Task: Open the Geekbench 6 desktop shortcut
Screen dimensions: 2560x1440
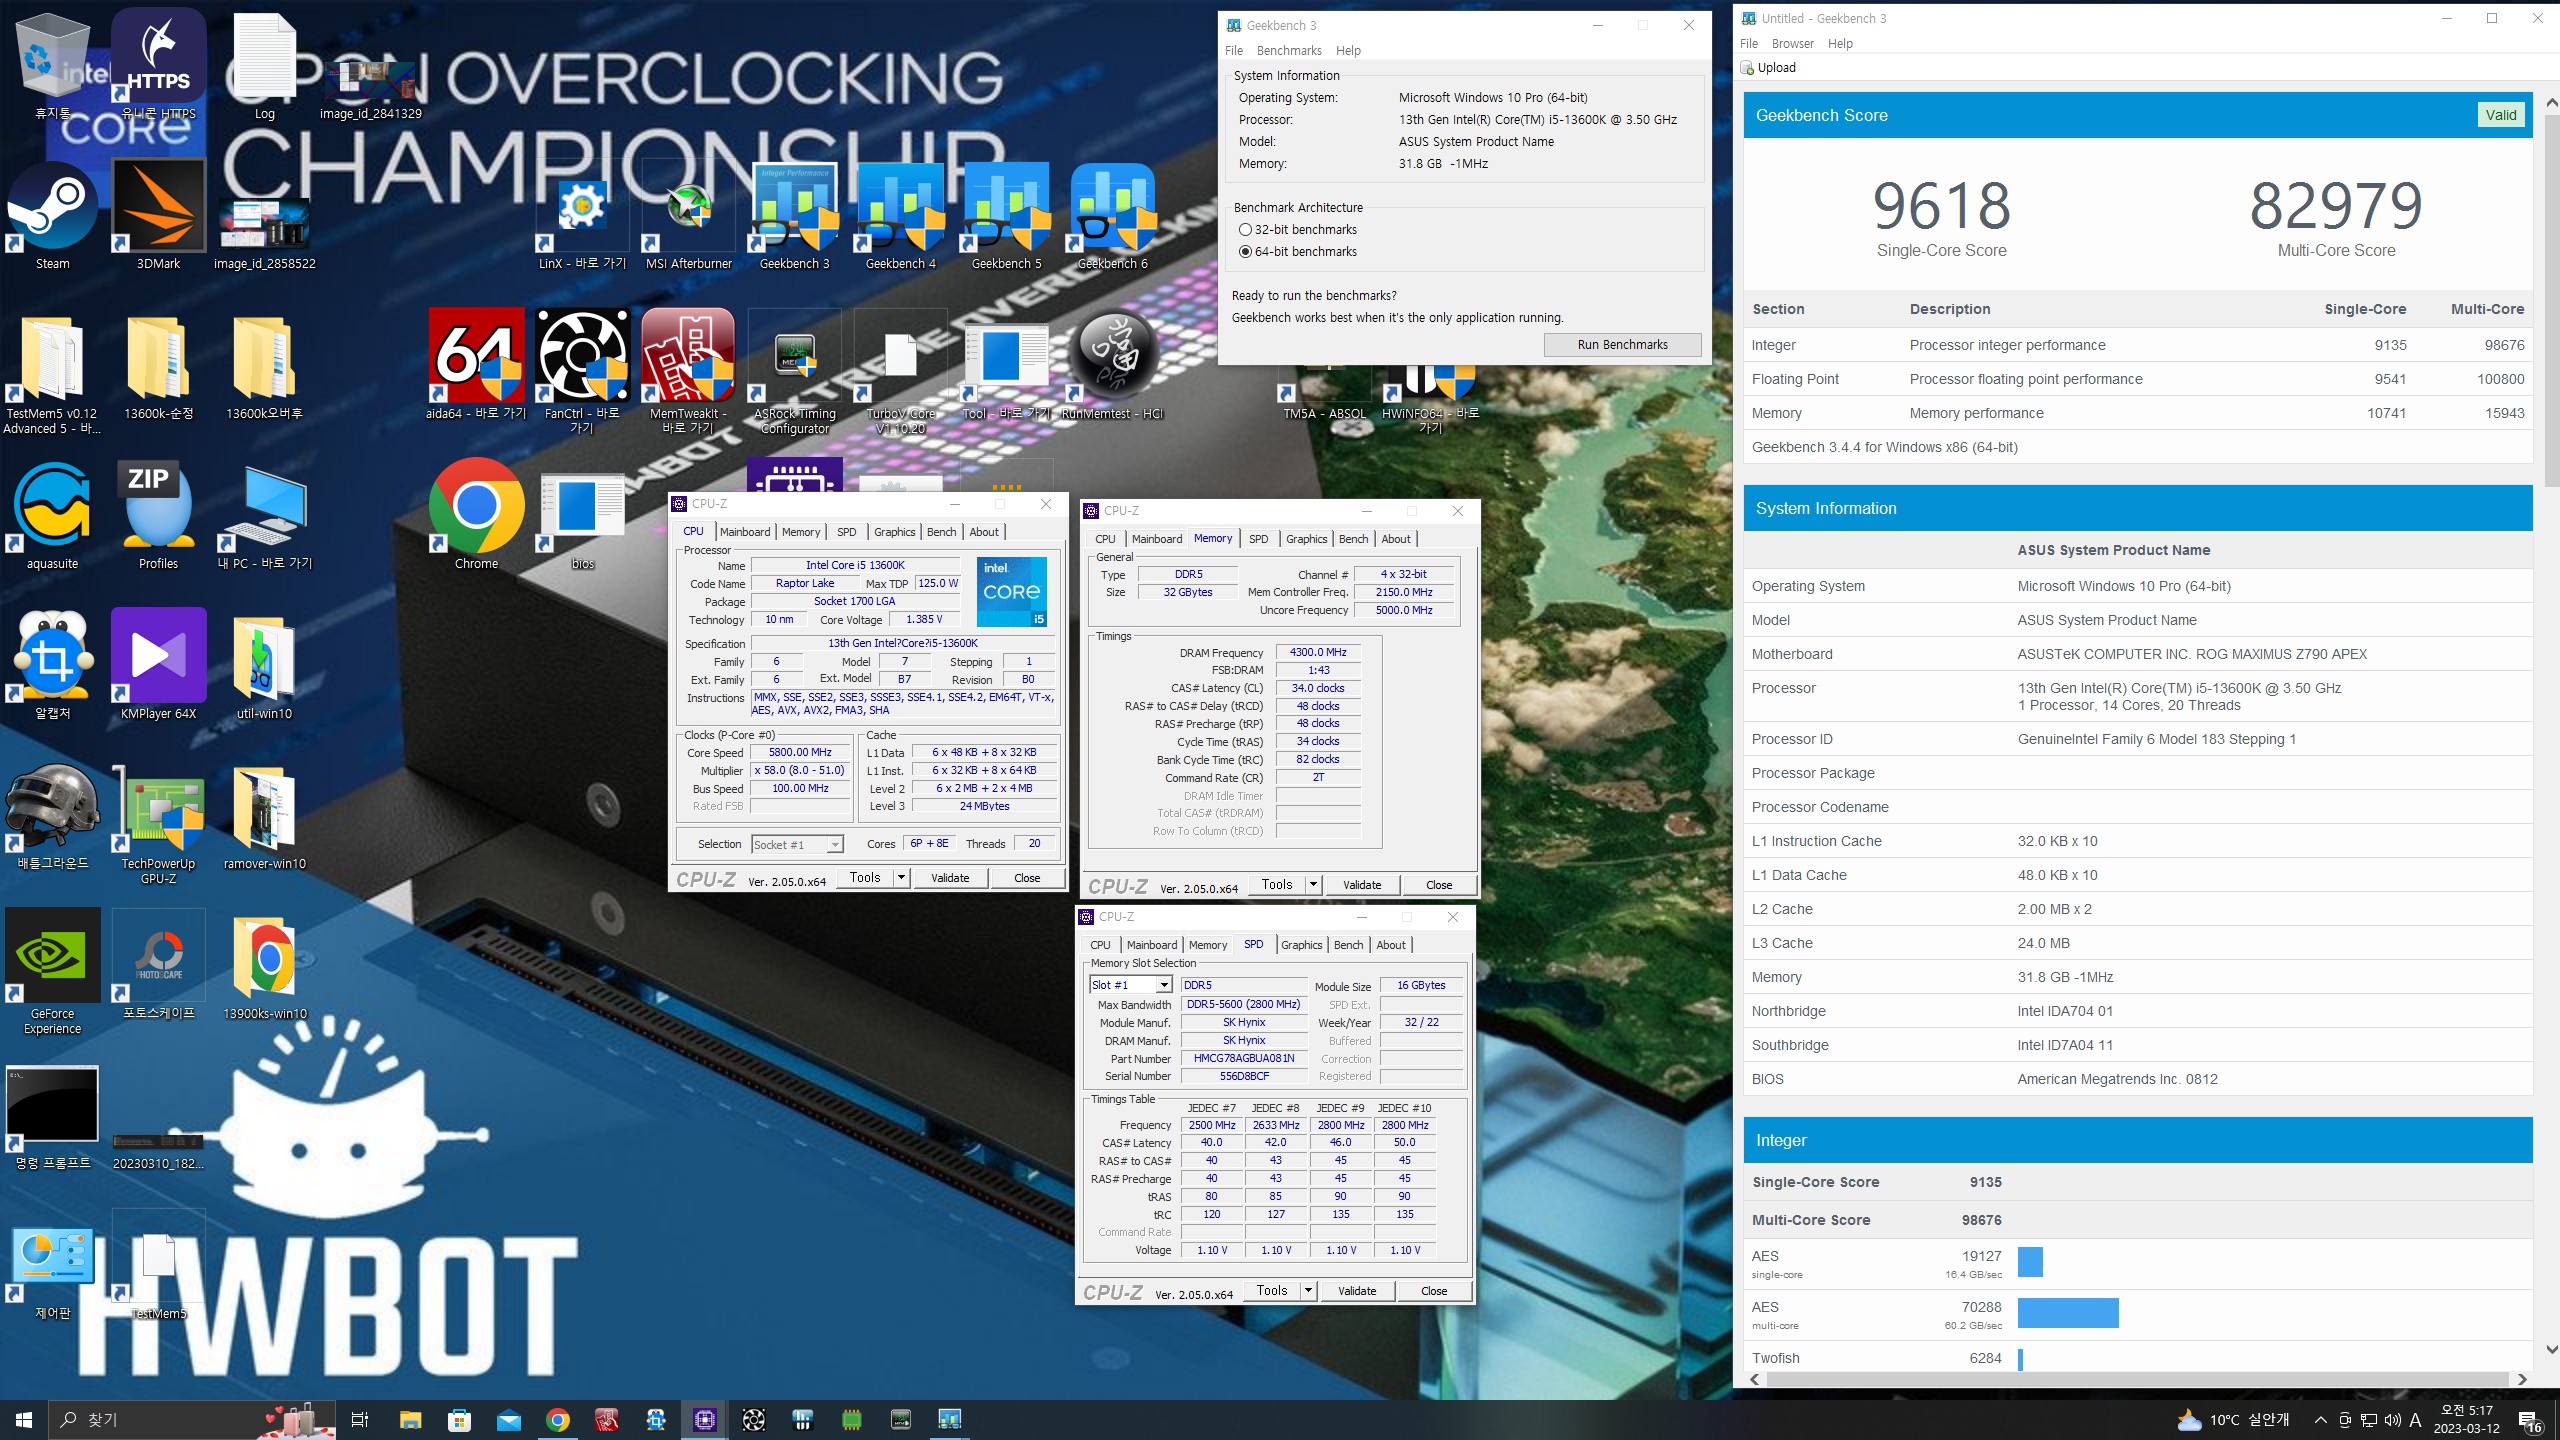Action: [x=1113, y=215]
